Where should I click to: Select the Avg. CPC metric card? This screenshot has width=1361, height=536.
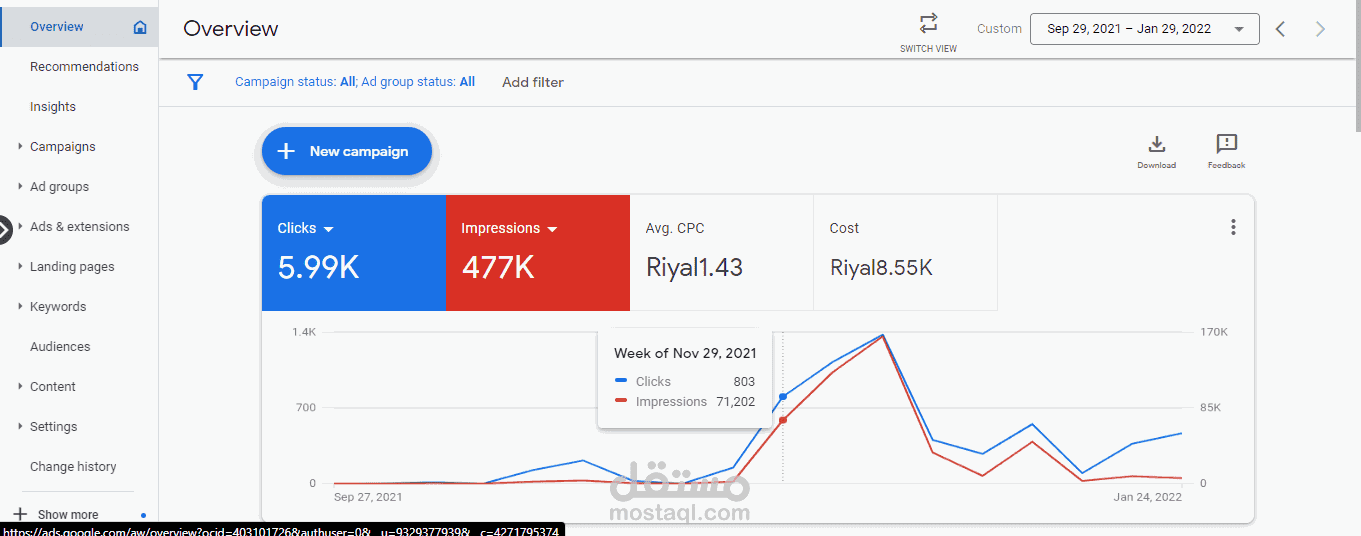pyautogui.click(x=722, y=253)
